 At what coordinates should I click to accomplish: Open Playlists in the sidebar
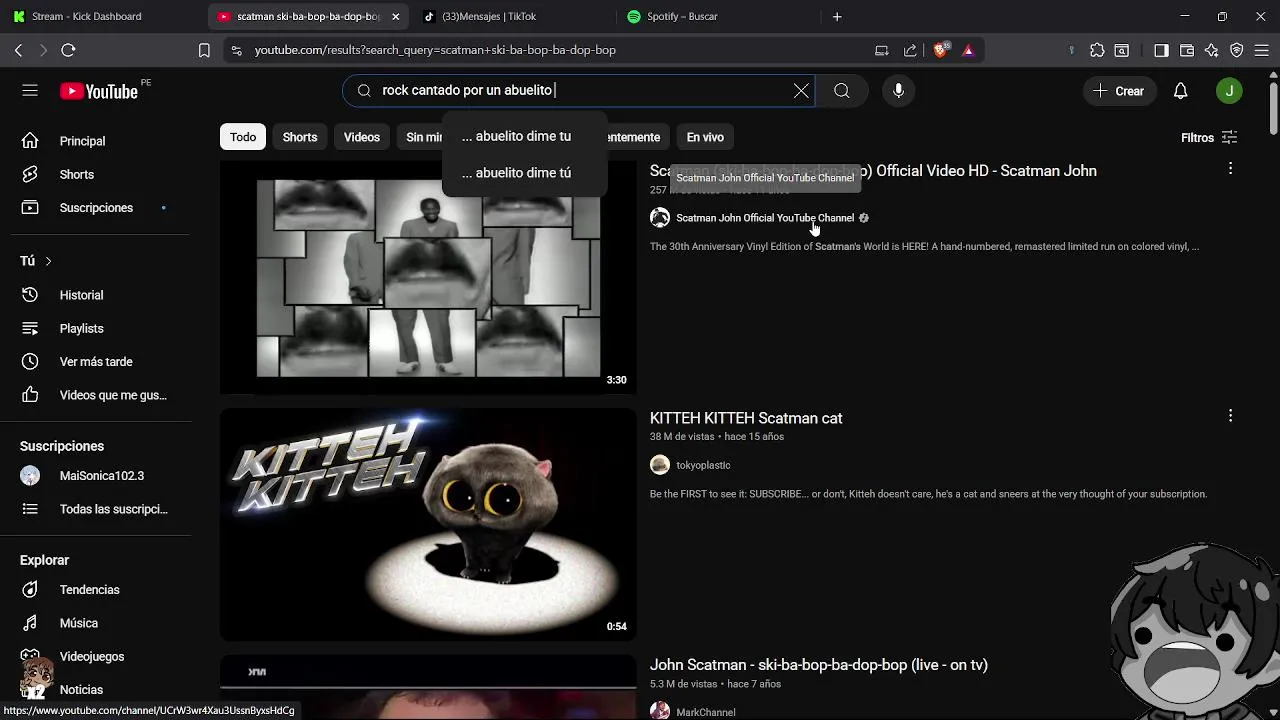[96, 328]
